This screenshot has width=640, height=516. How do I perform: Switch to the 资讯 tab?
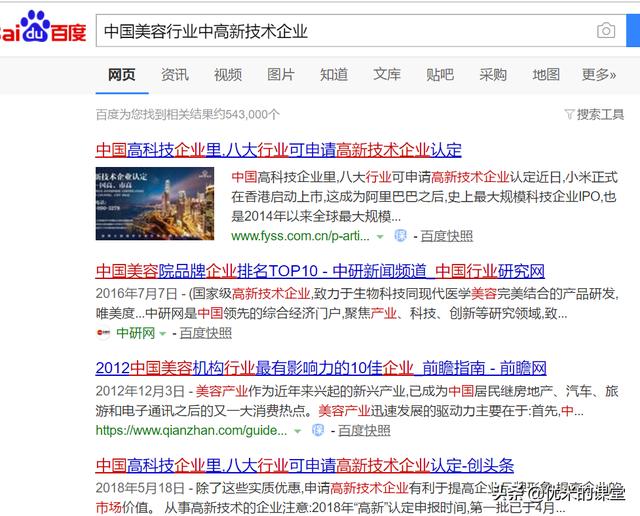[175, 75]
